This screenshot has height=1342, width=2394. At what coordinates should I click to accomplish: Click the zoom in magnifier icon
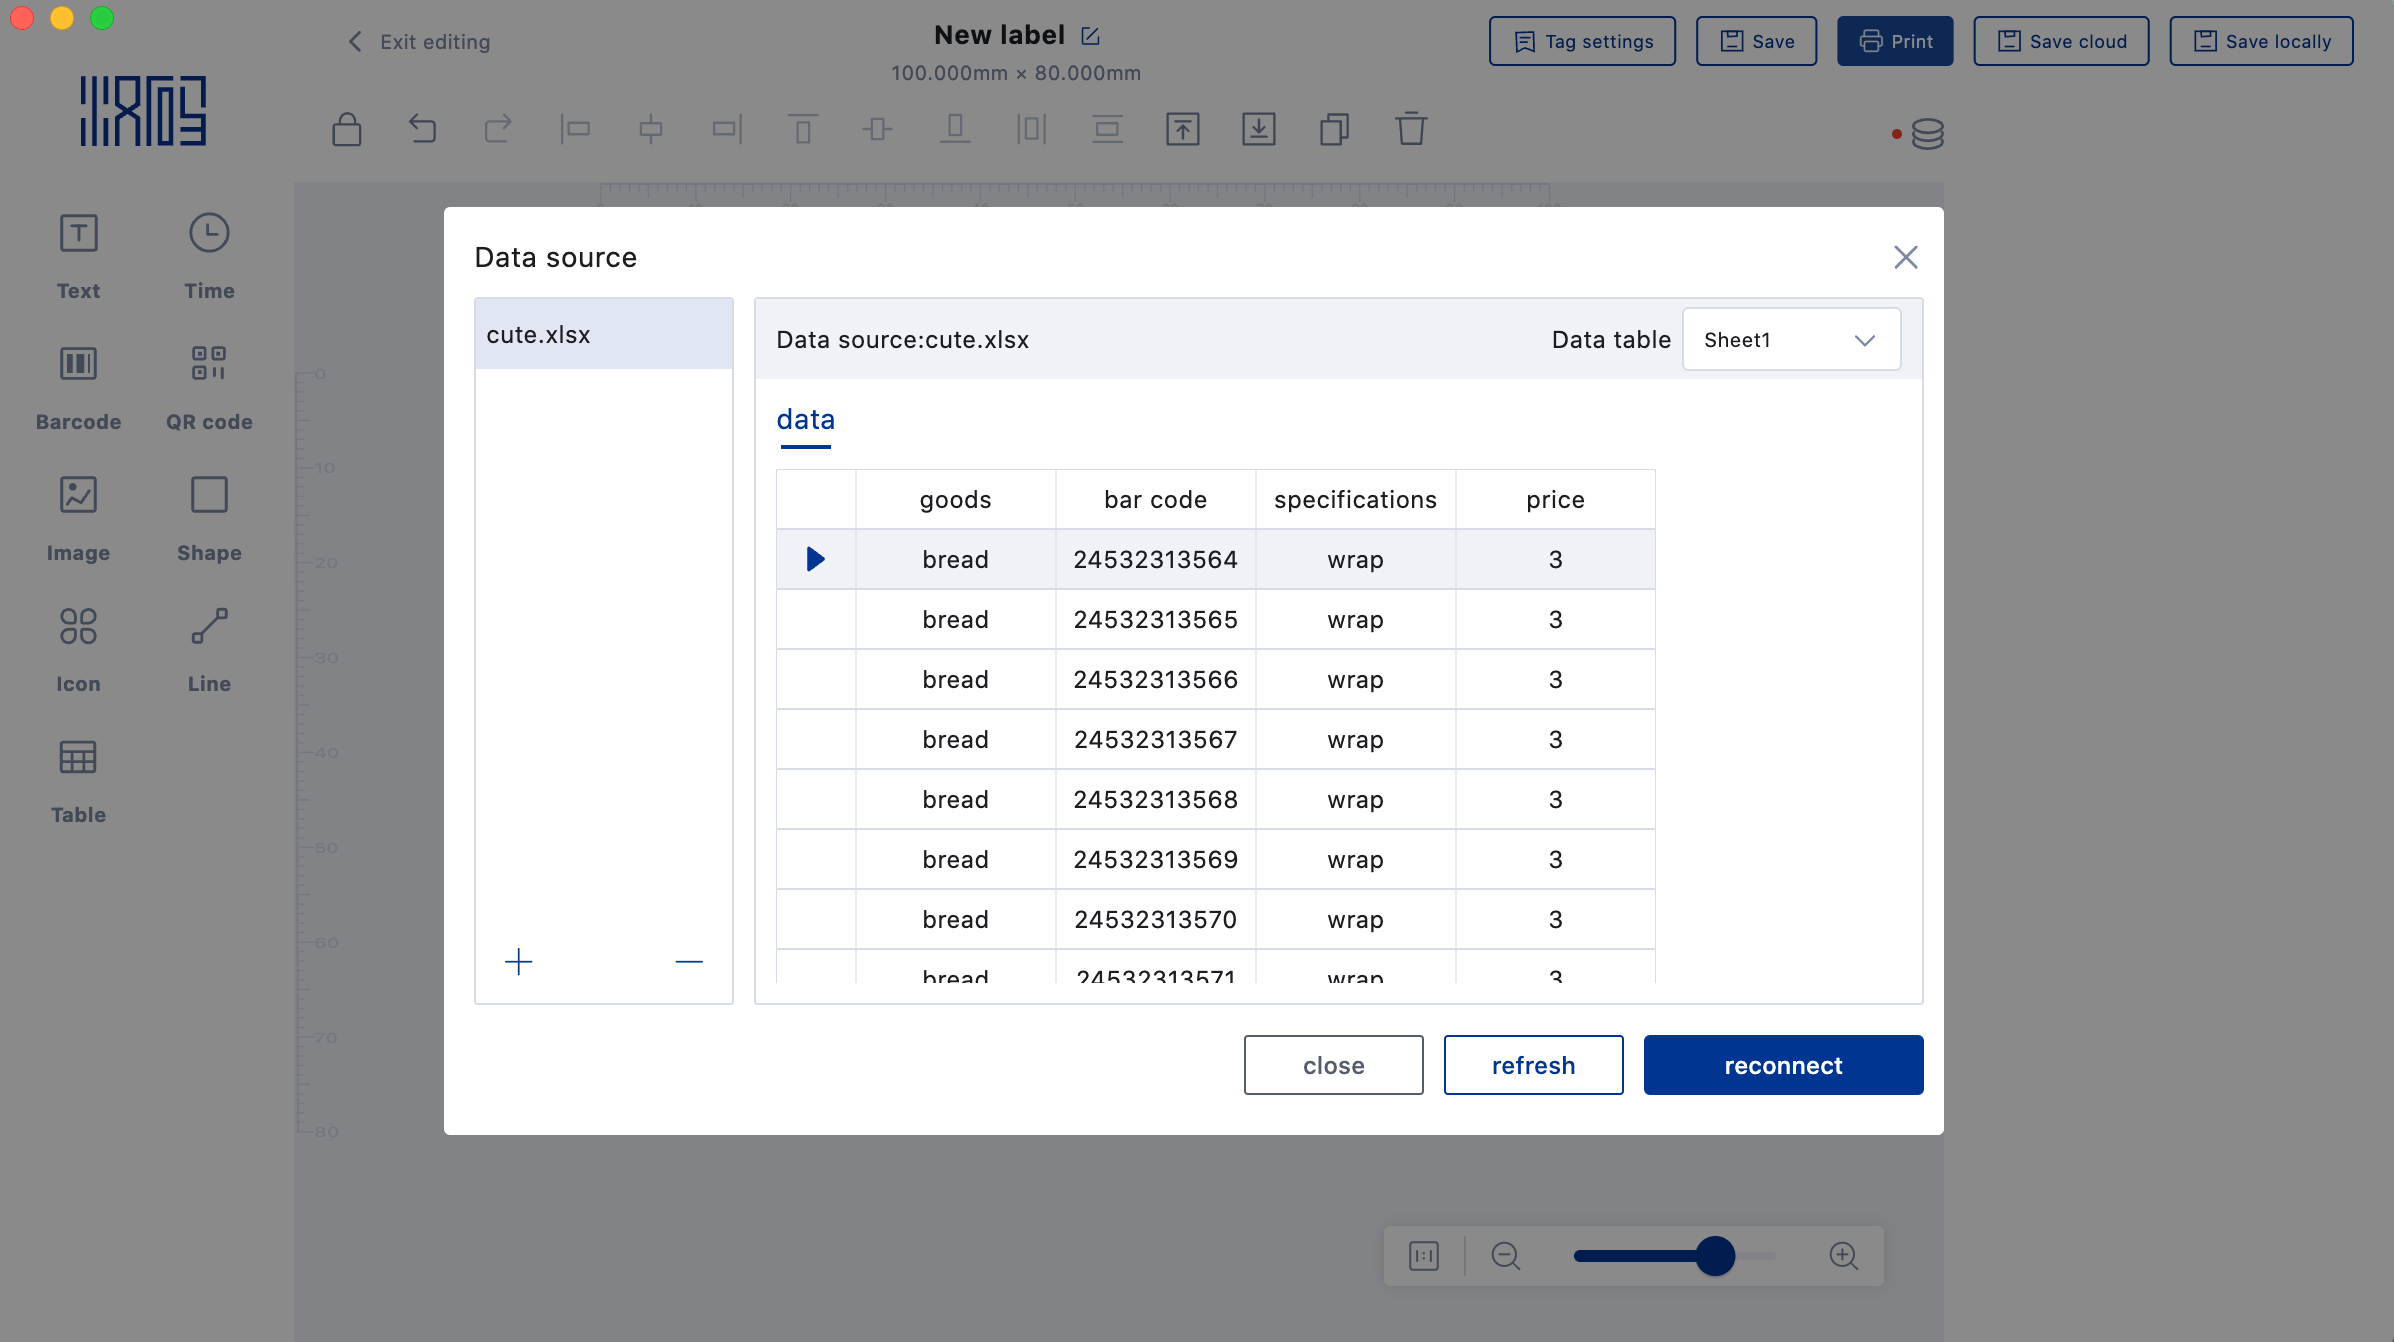point(1843,1256)
